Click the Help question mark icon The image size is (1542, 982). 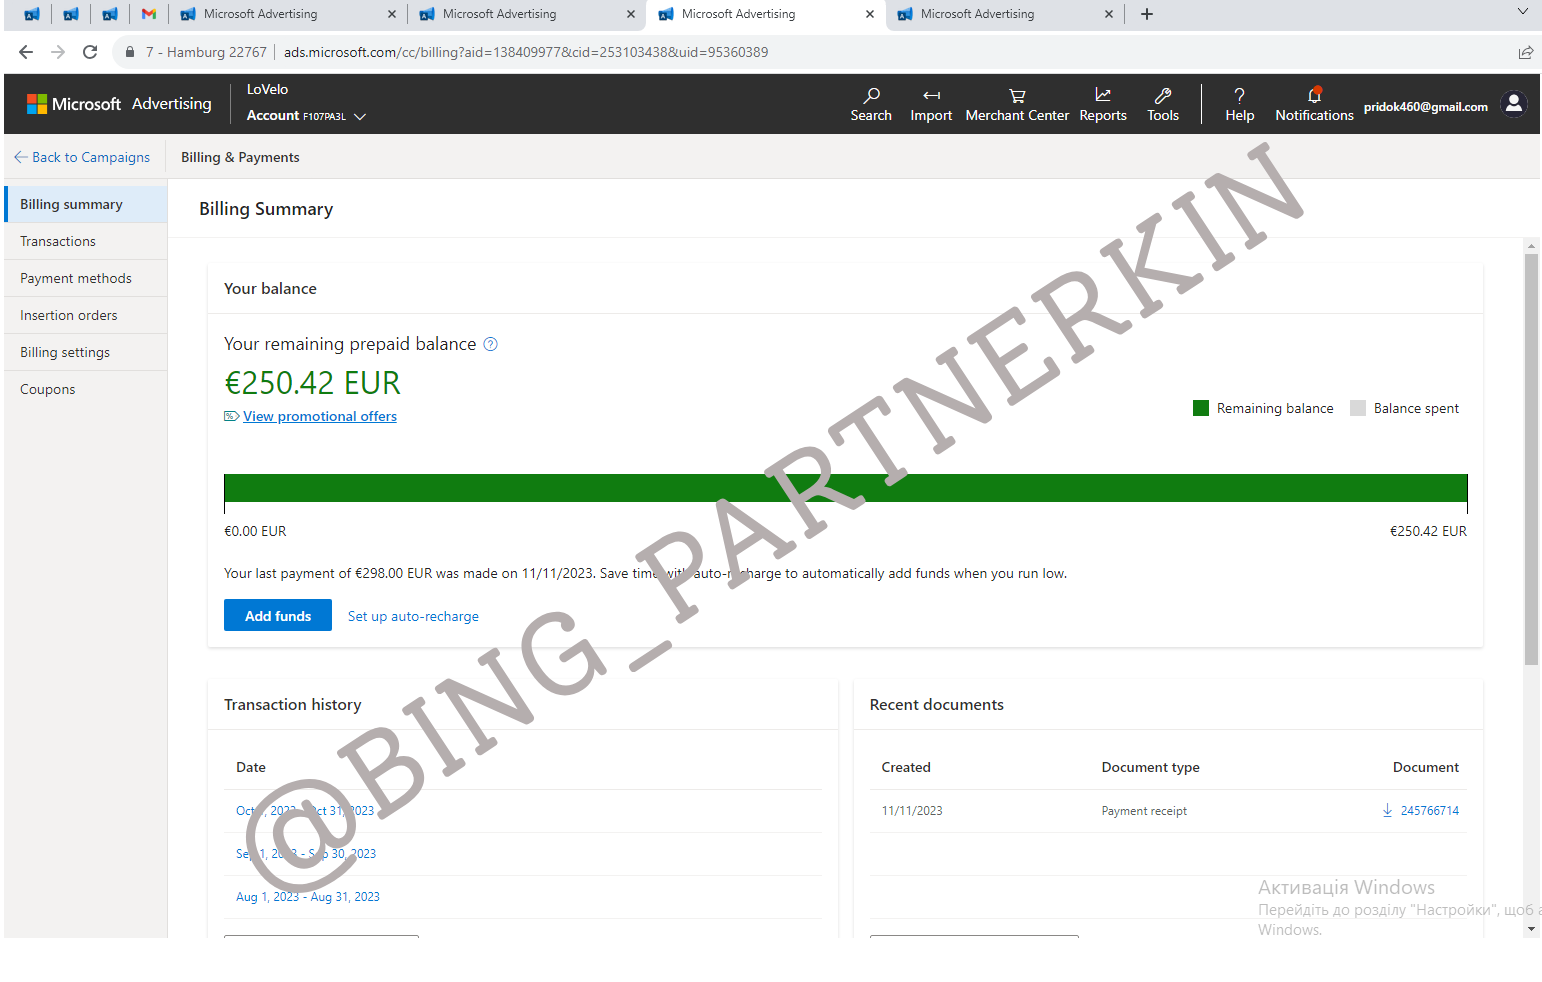(x=1239, y=96)
